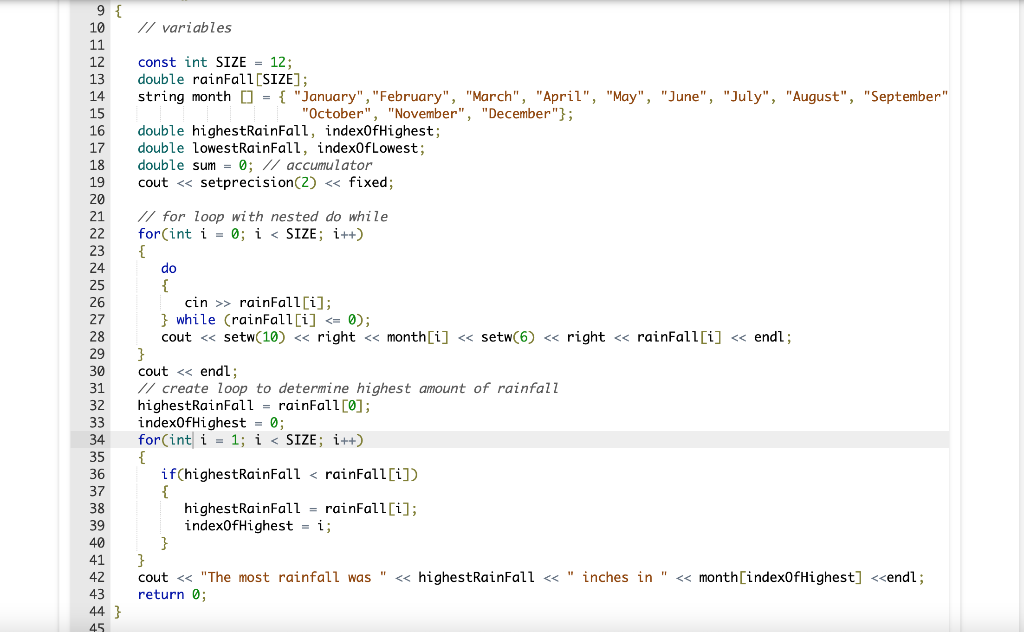Click the return 0 statement

tap(170, 594)
